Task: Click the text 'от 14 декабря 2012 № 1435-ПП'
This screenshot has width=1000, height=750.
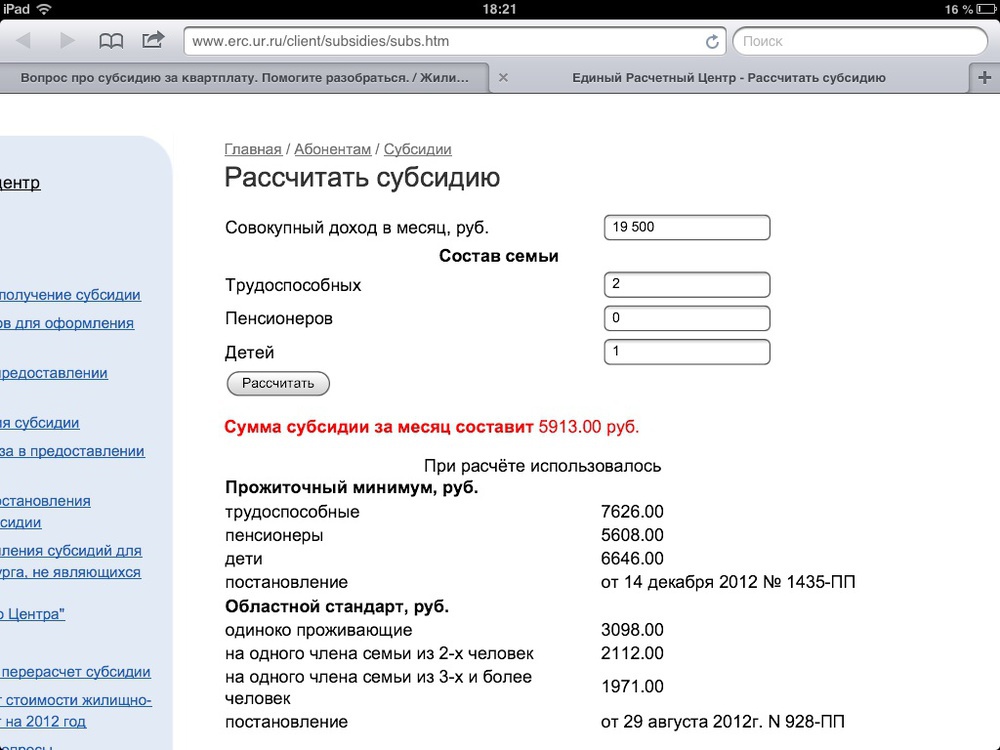Action: click(728, 582)
